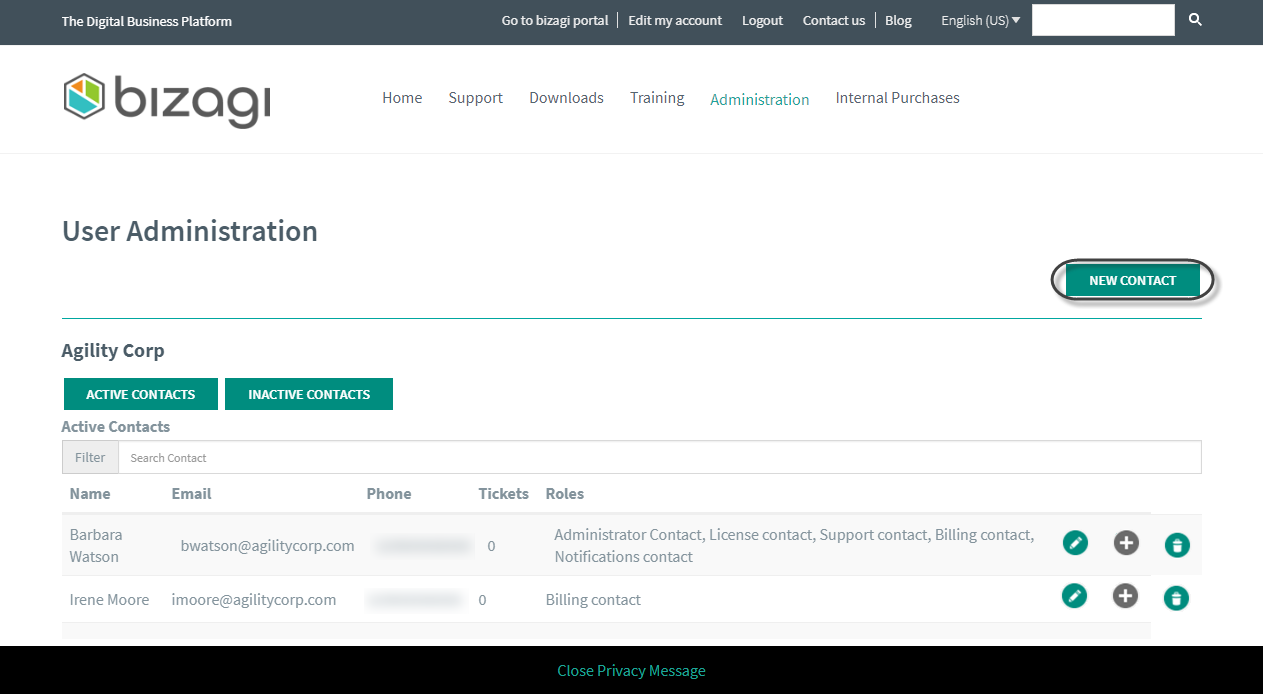The height and width of the screenshot is (694, 1263).
Task: Open the Home menu
Action: [x=402, y=98]
